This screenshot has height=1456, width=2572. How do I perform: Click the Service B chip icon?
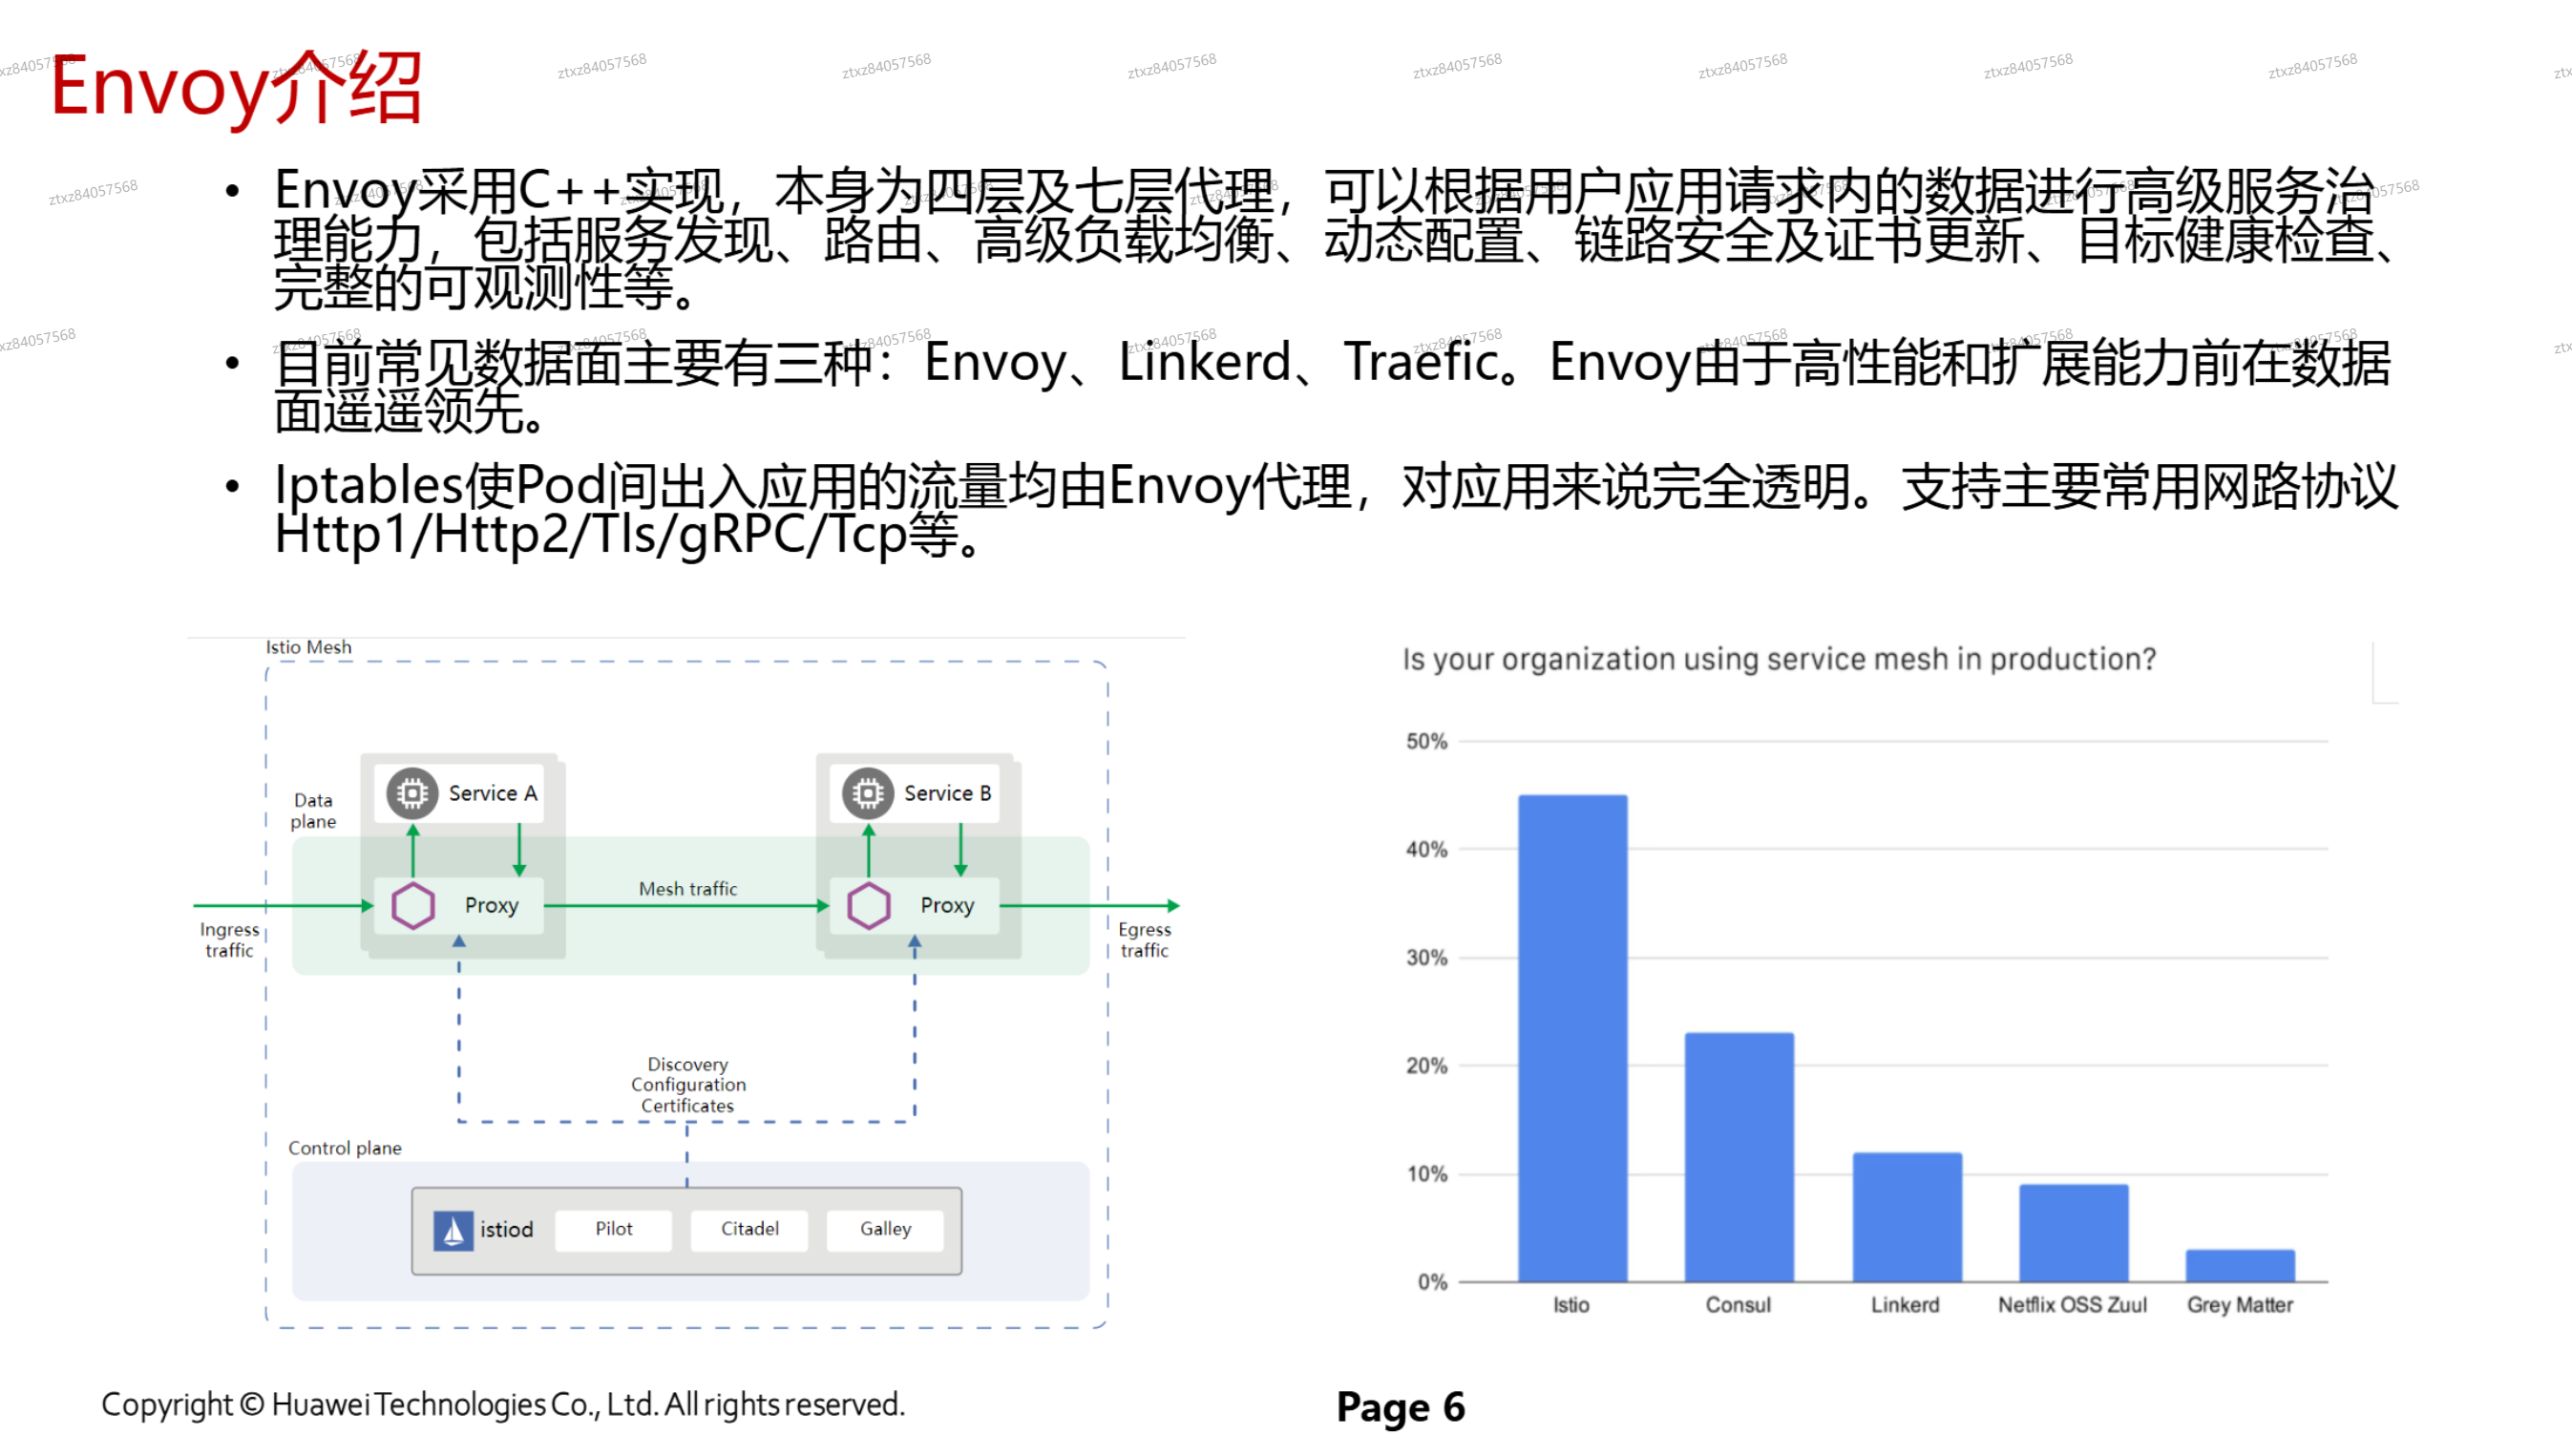(x=867, y=793)
